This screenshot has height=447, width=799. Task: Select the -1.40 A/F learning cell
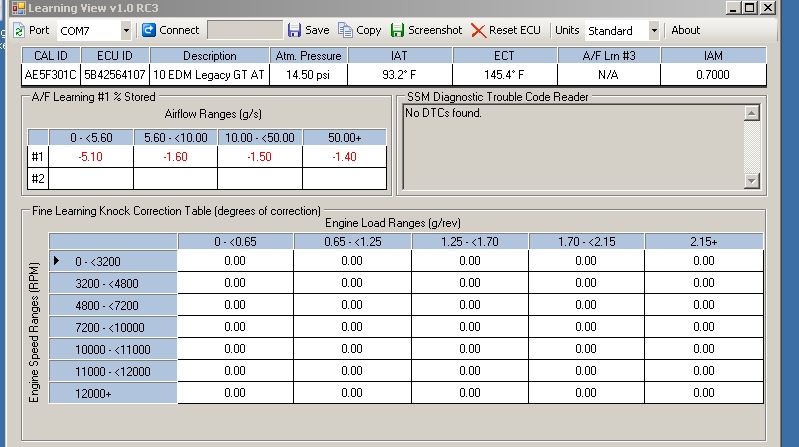click(x=344, y=157)
